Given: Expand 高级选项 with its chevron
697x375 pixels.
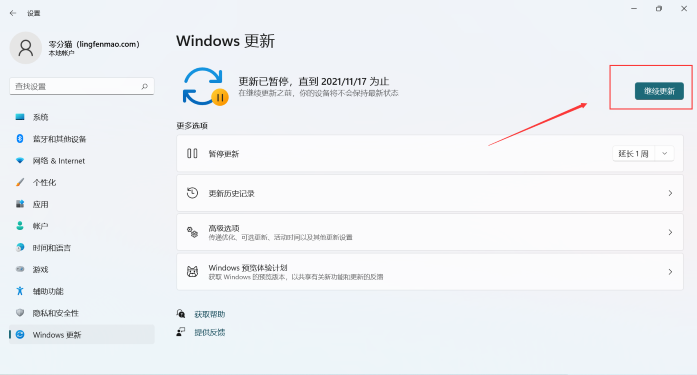Looking at the screenshot, I should tap(670, 232).
